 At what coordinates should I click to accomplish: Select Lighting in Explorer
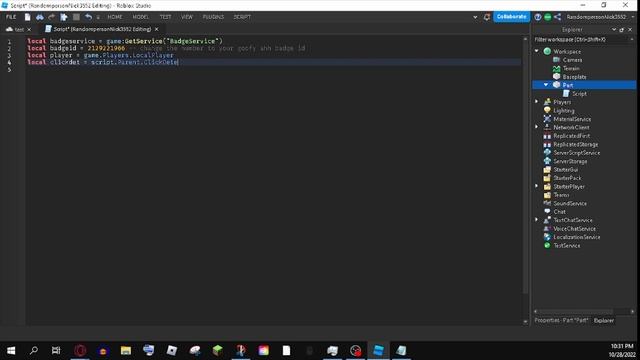(x=564, y=111)
